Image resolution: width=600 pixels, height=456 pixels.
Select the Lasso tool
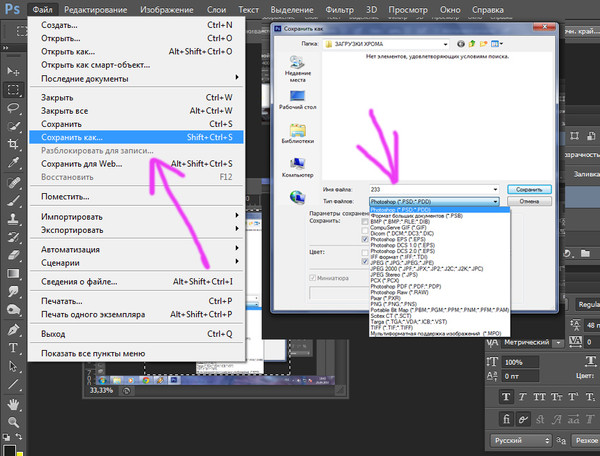point(13,107)
